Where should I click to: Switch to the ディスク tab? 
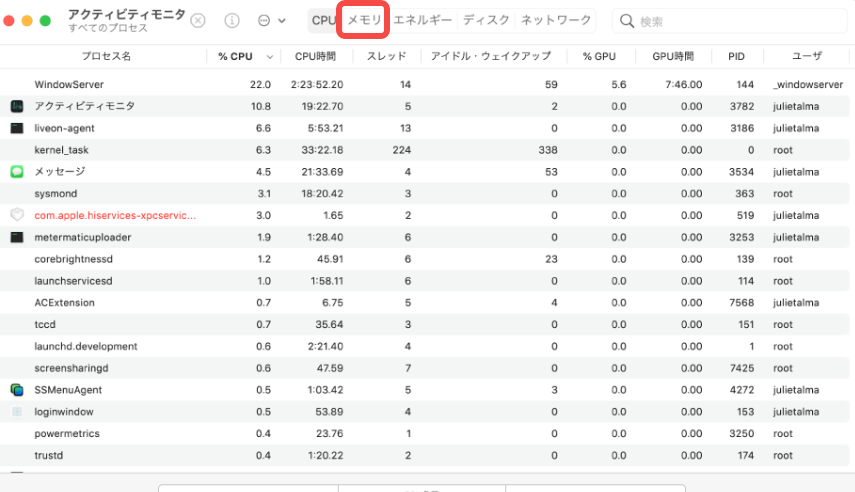coord(486,20)
